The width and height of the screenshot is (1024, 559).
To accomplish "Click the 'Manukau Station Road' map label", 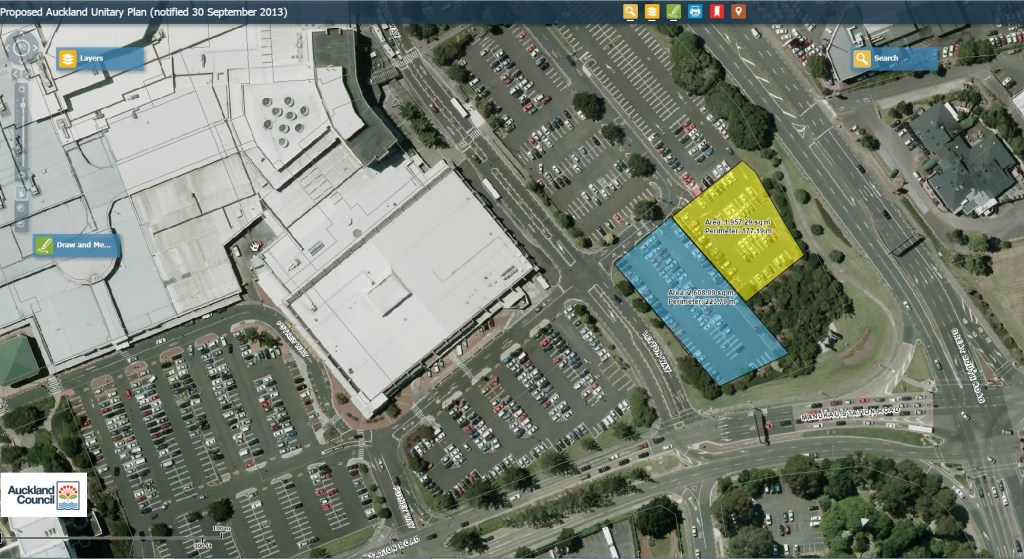I will coord(851,413).
